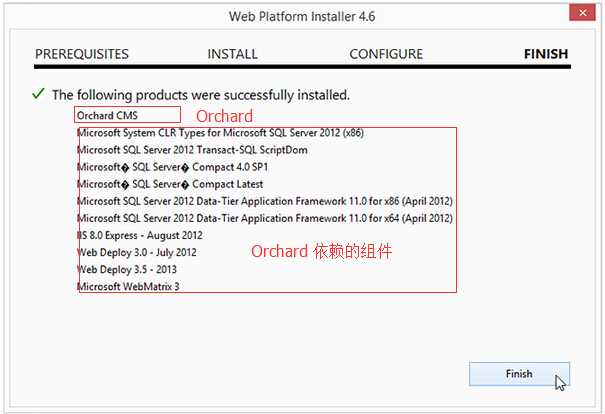Click Microsoft System CLR Types for SQL Server 2012 (x86)
Image resolution: width=605 pixels, height=414 pixels.
click(x=220, y=133)
